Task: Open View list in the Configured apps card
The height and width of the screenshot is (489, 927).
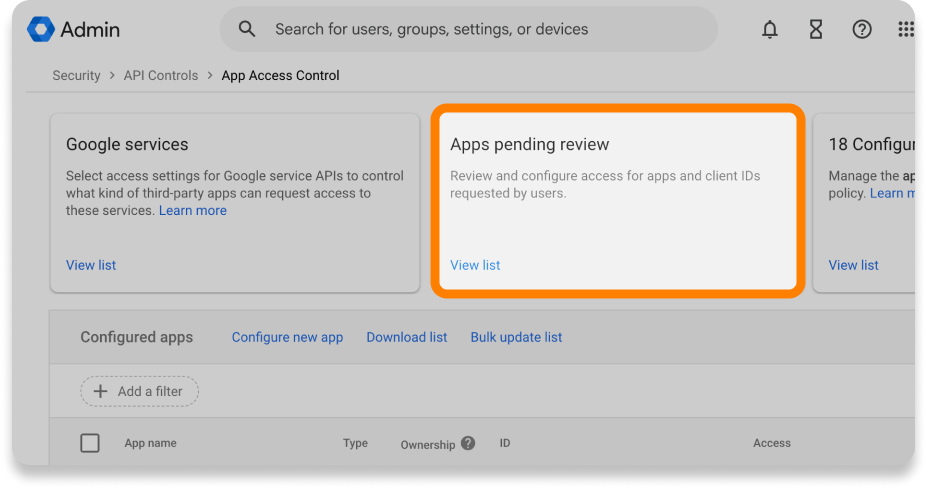Action: [853, 265]
